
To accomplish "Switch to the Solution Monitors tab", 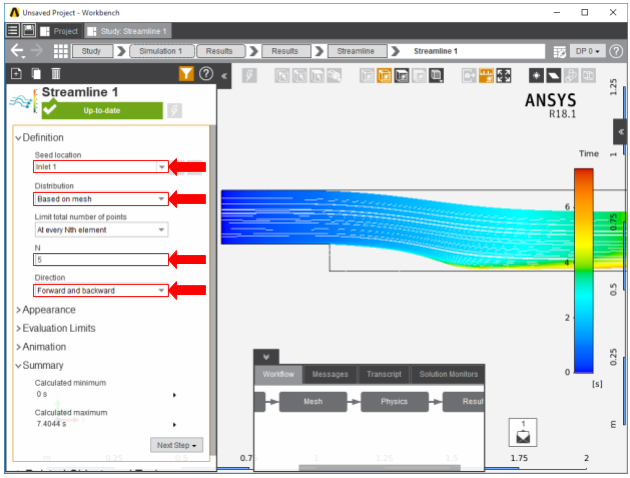I will click(x=448, y=374).
